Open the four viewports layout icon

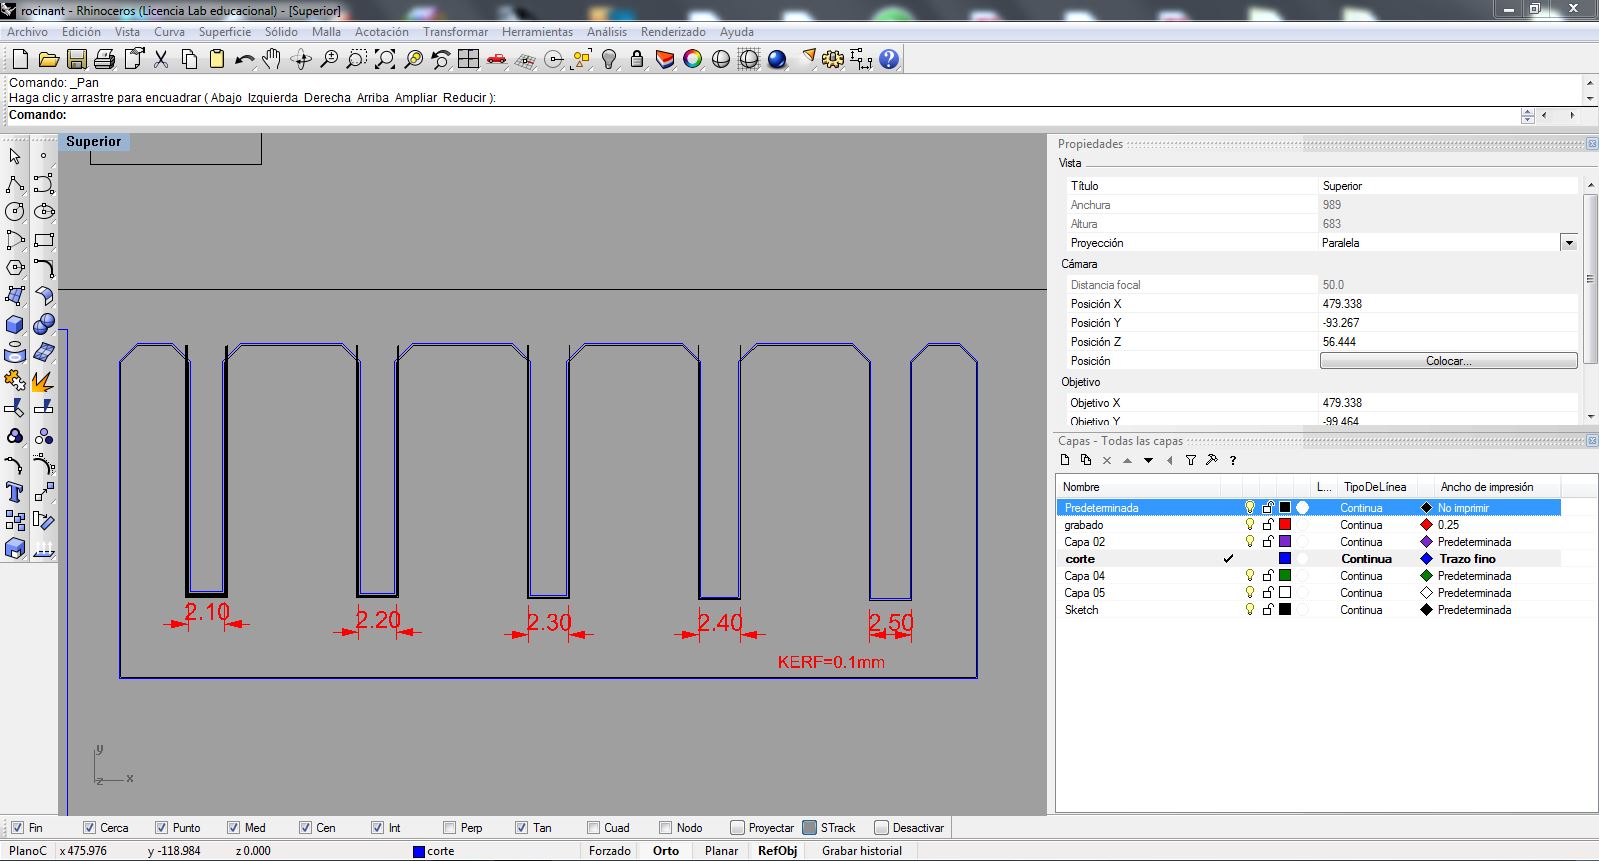pos(468,59)
